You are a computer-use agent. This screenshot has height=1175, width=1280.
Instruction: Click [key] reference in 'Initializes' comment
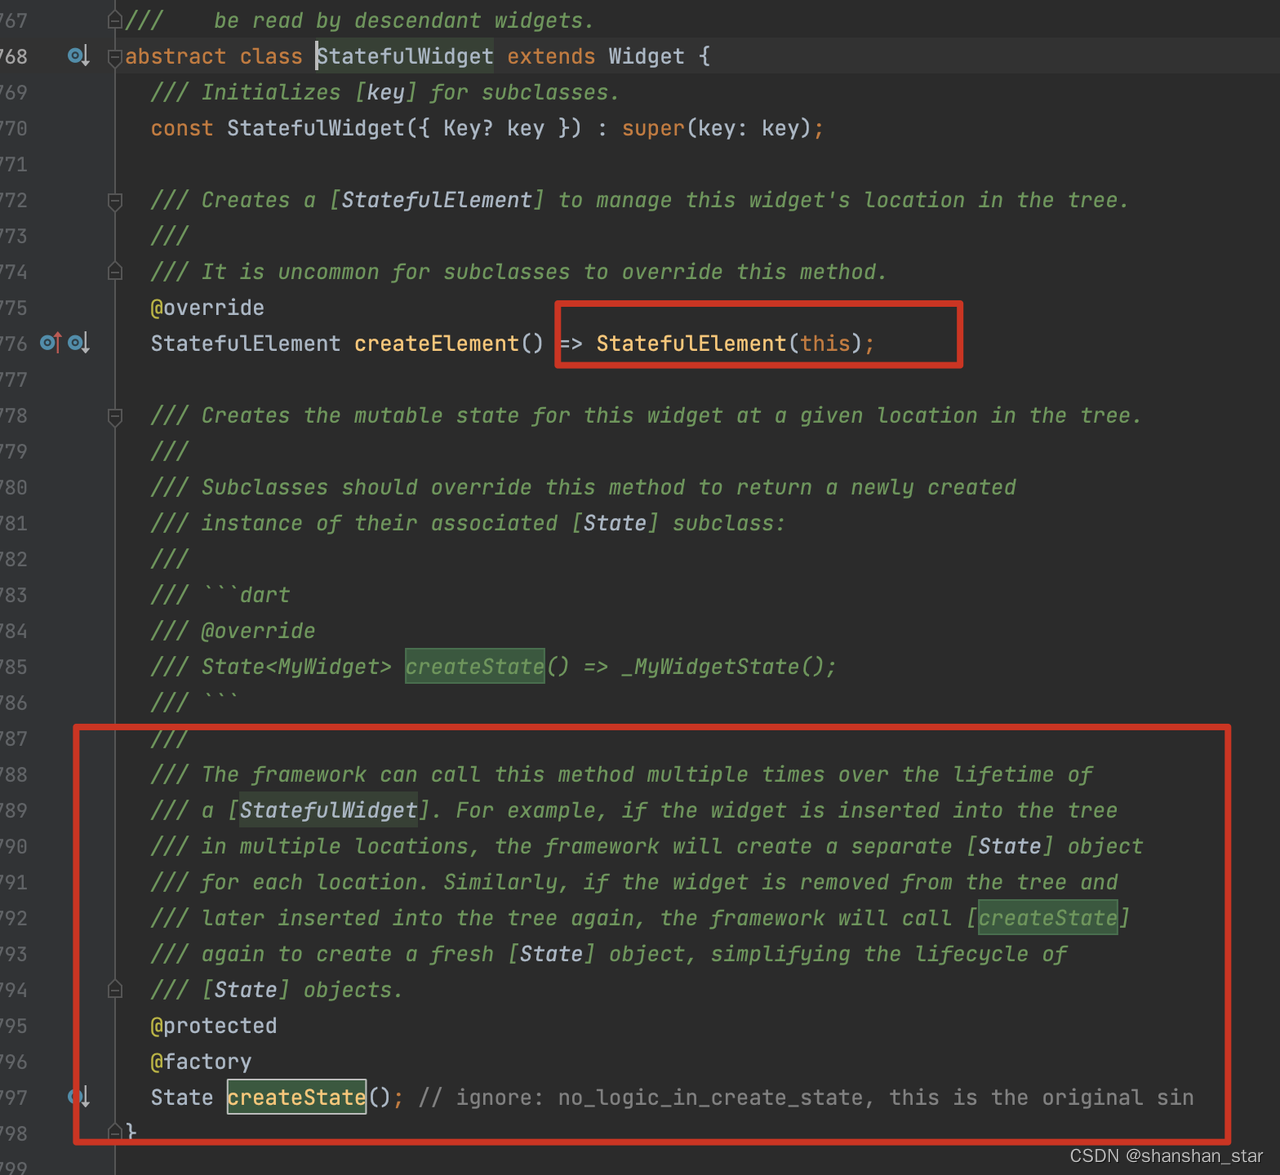click(x=386, y=92)
